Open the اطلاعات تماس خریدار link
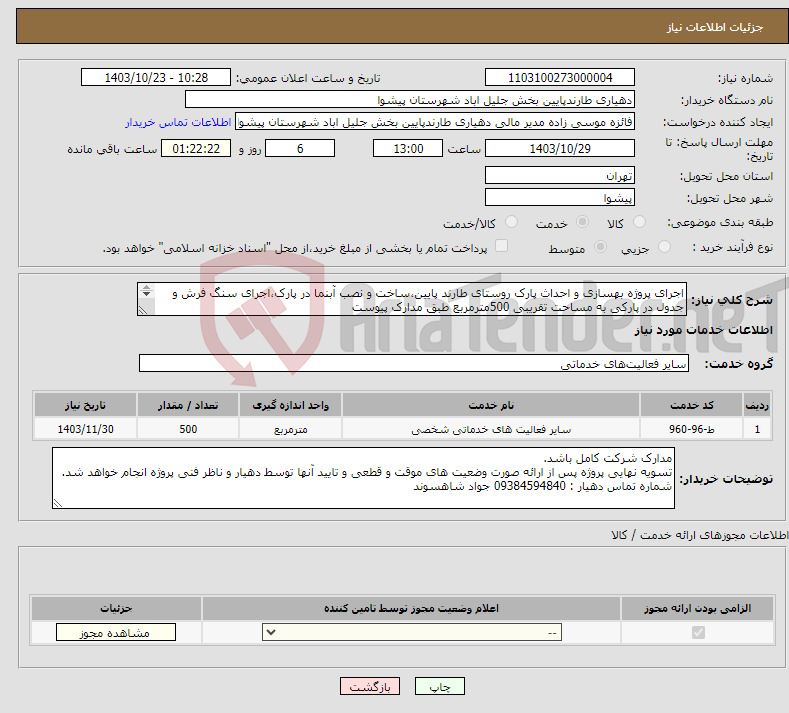 [178, 122]
